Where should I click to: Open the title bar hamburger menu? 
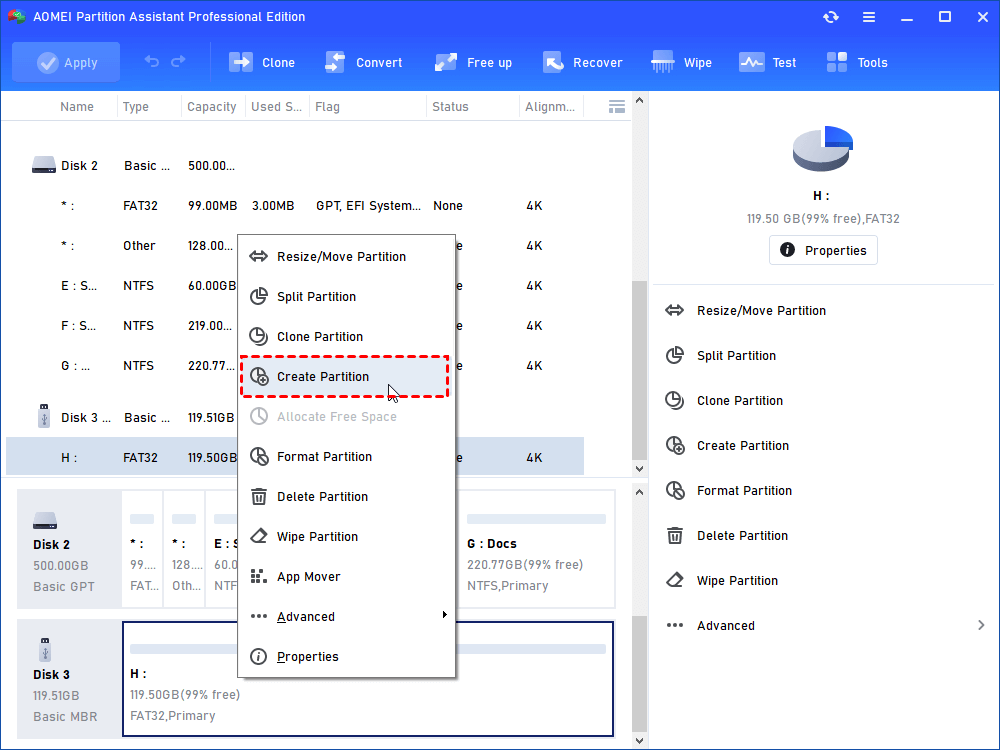869,17
